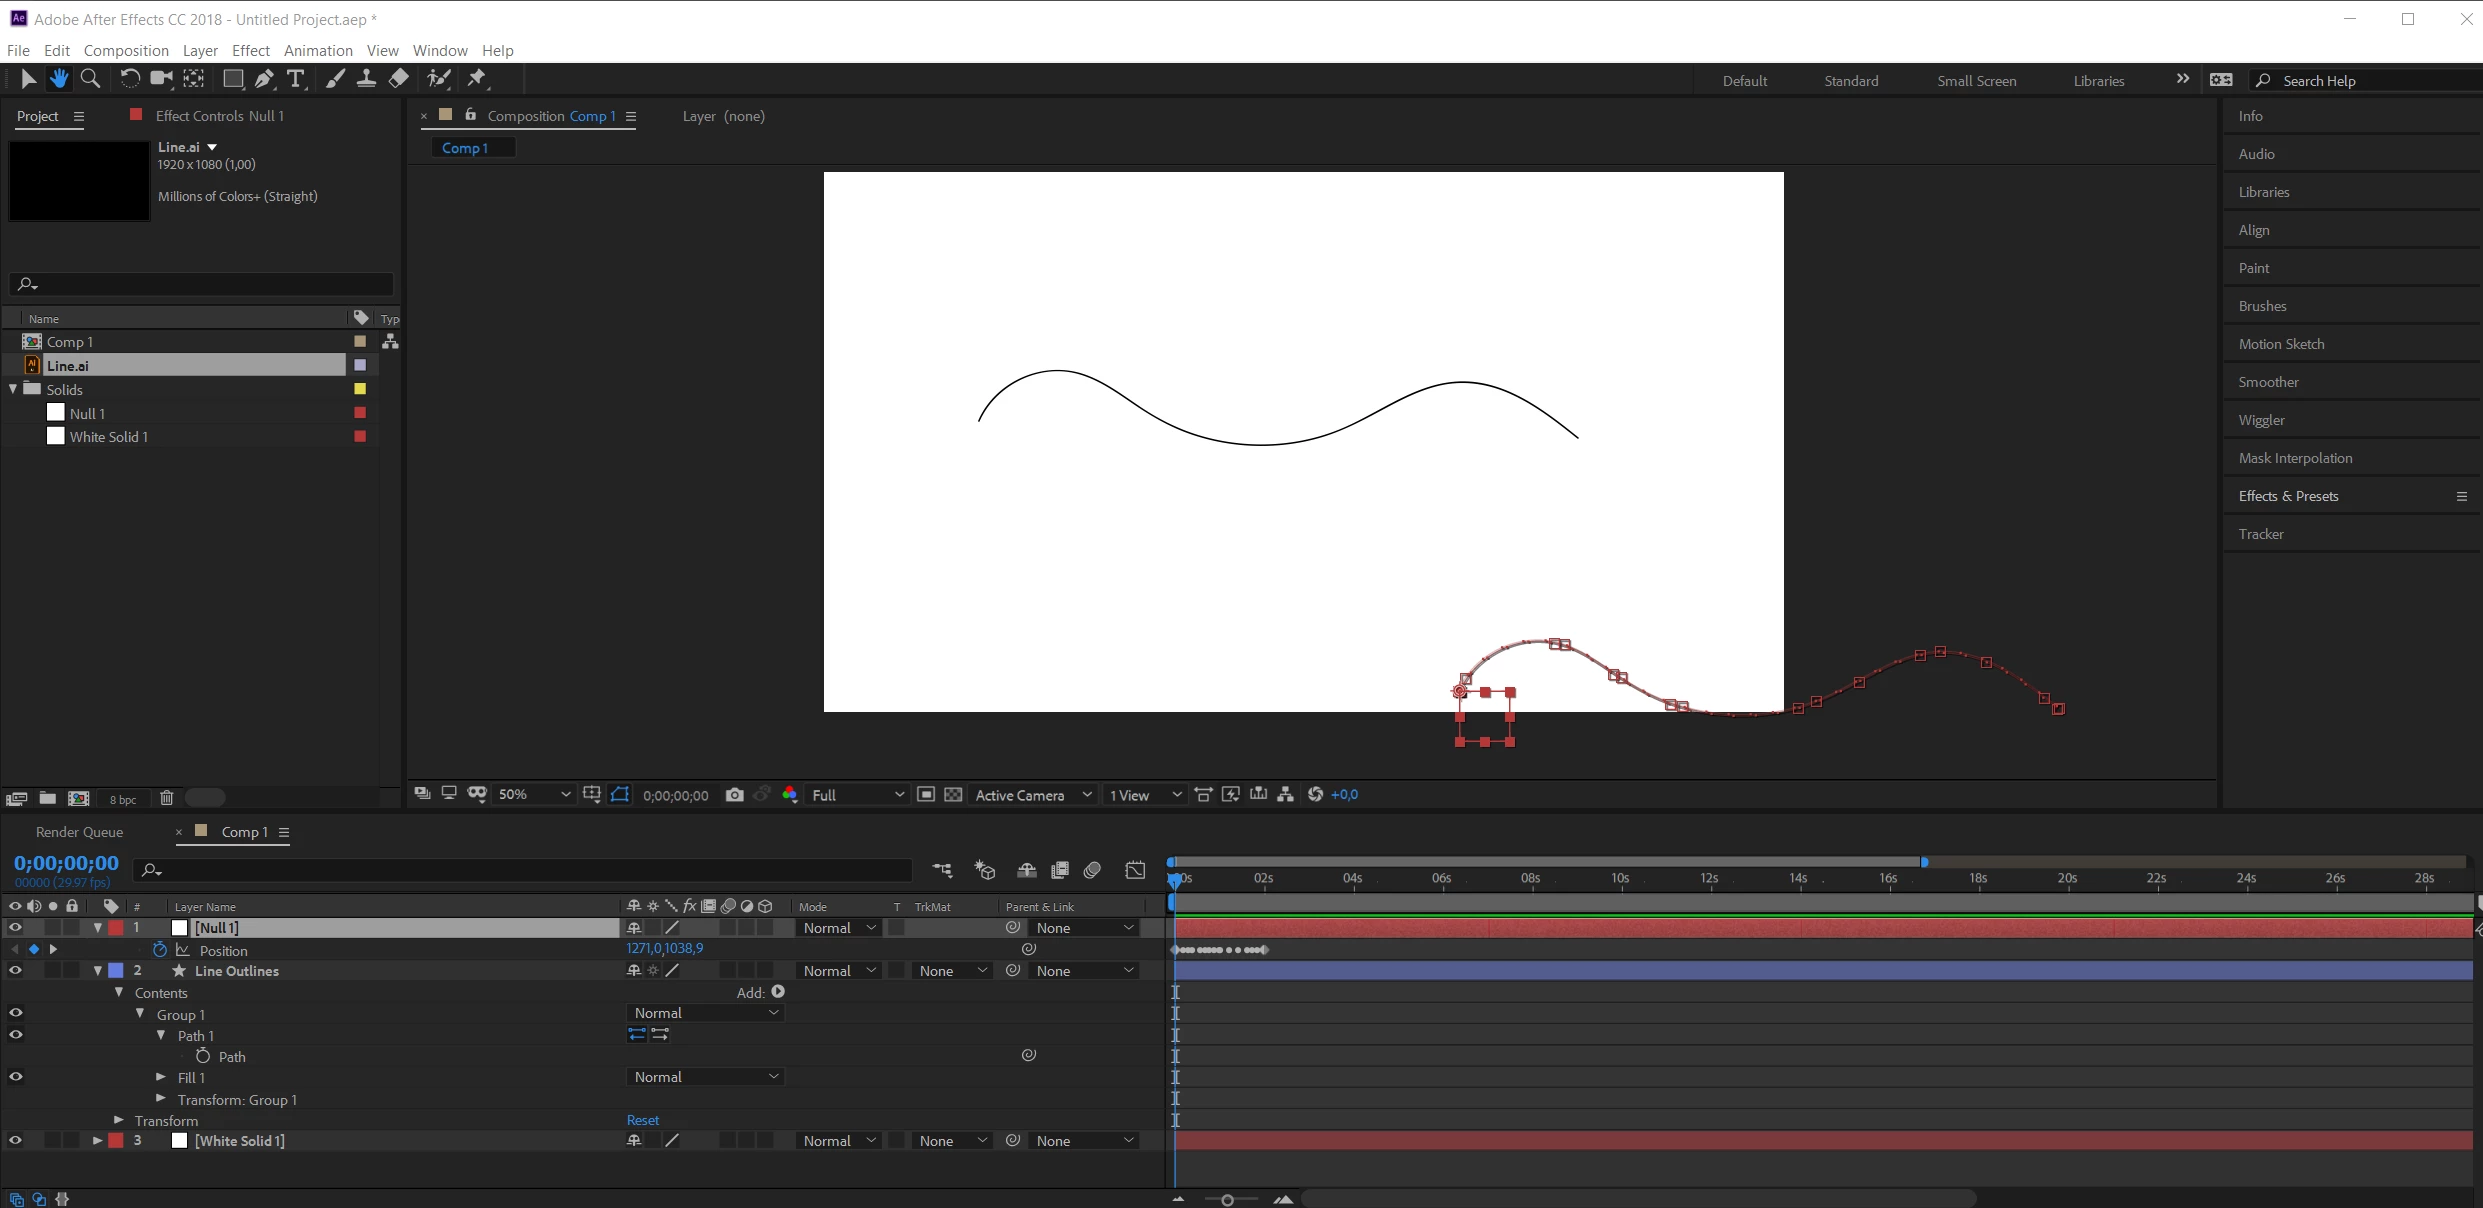Open the 50% magnification dropdown
This screenshot has width=2483, height=1208.
[x=535, y=795]
